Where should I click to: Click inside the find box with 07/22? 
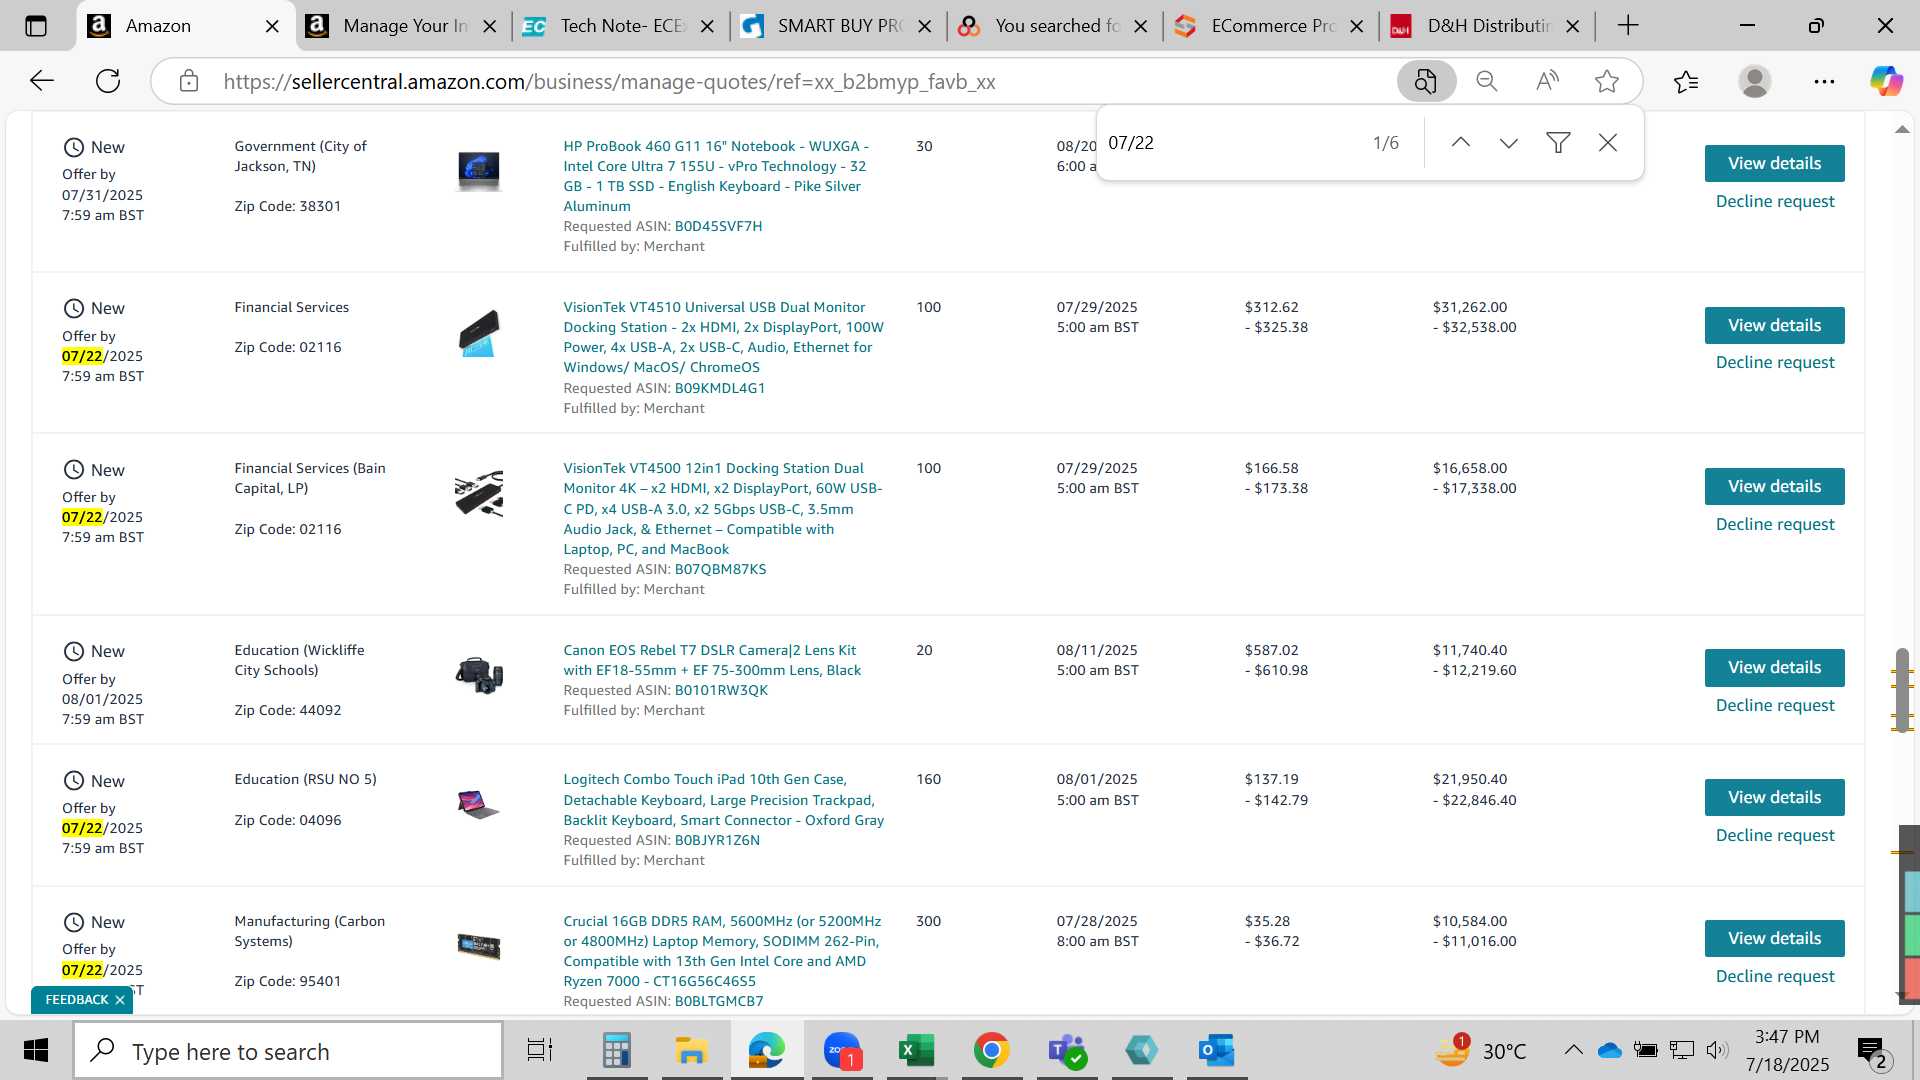click(1230, 143)
